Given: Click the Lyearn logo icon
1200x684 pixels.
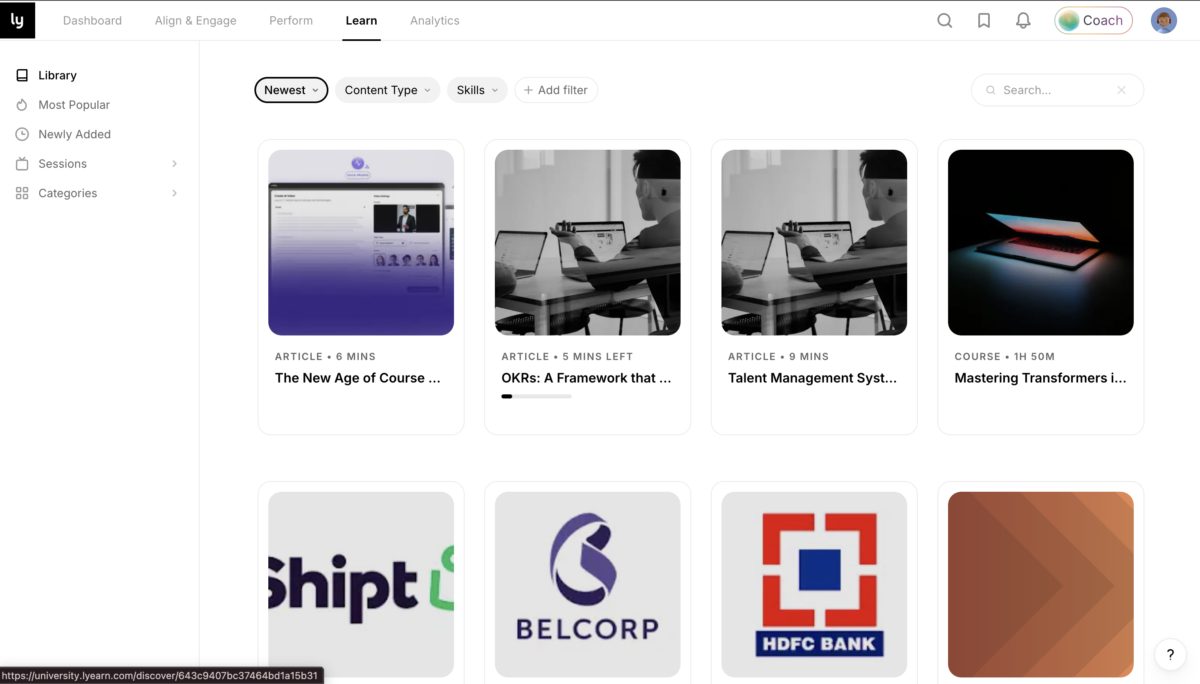Looking at the screenshot, I should pyautogui.click(x=17, y=20).
